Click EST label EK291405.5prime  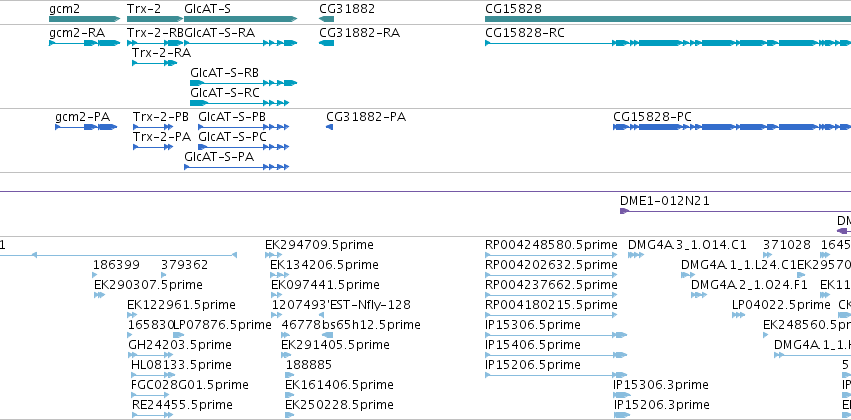click(335, 345)
